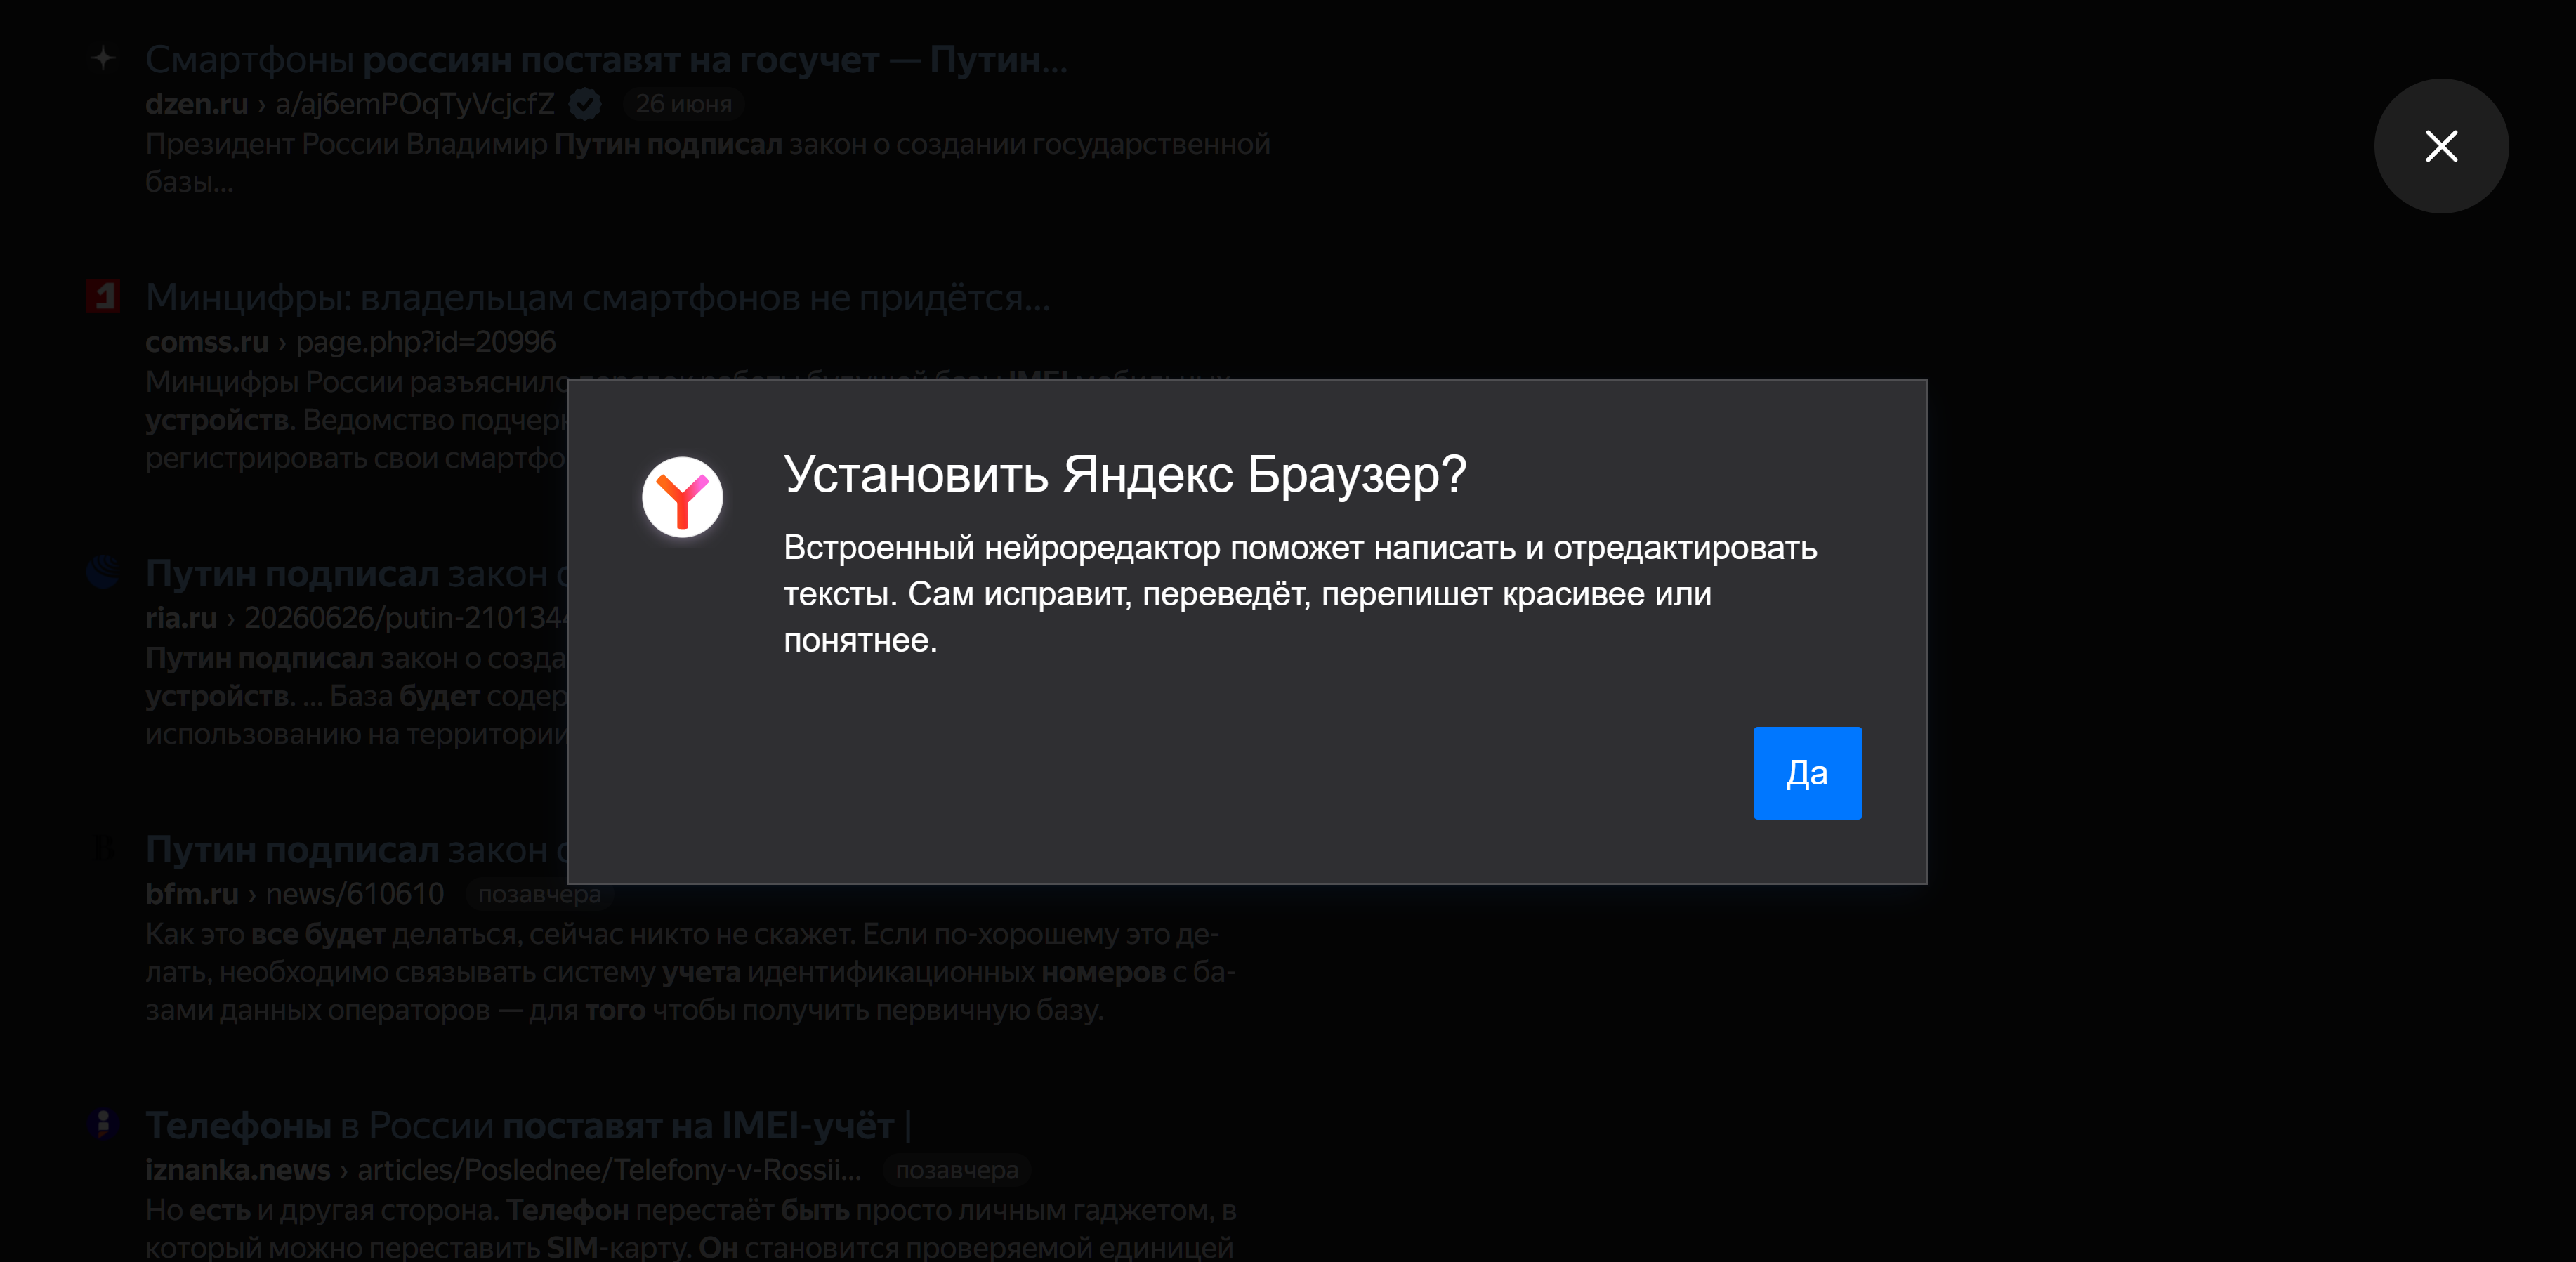Click the red favicon beside the Минцифры result
Image resolution: width=2576 pixels, height=1262 pixels.
coord(103,296)
